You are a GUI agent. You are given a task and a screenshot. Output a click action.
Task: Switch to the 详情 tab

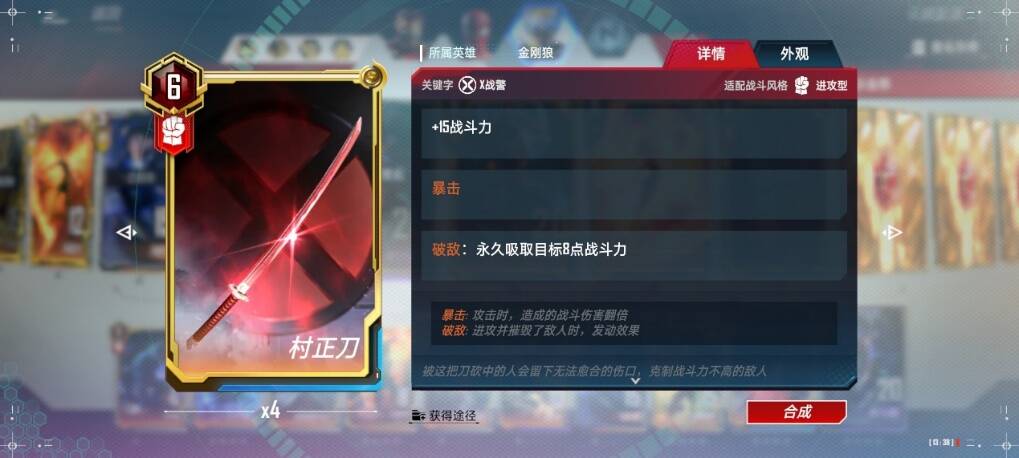pyautogui.click(x=711, y=54)
